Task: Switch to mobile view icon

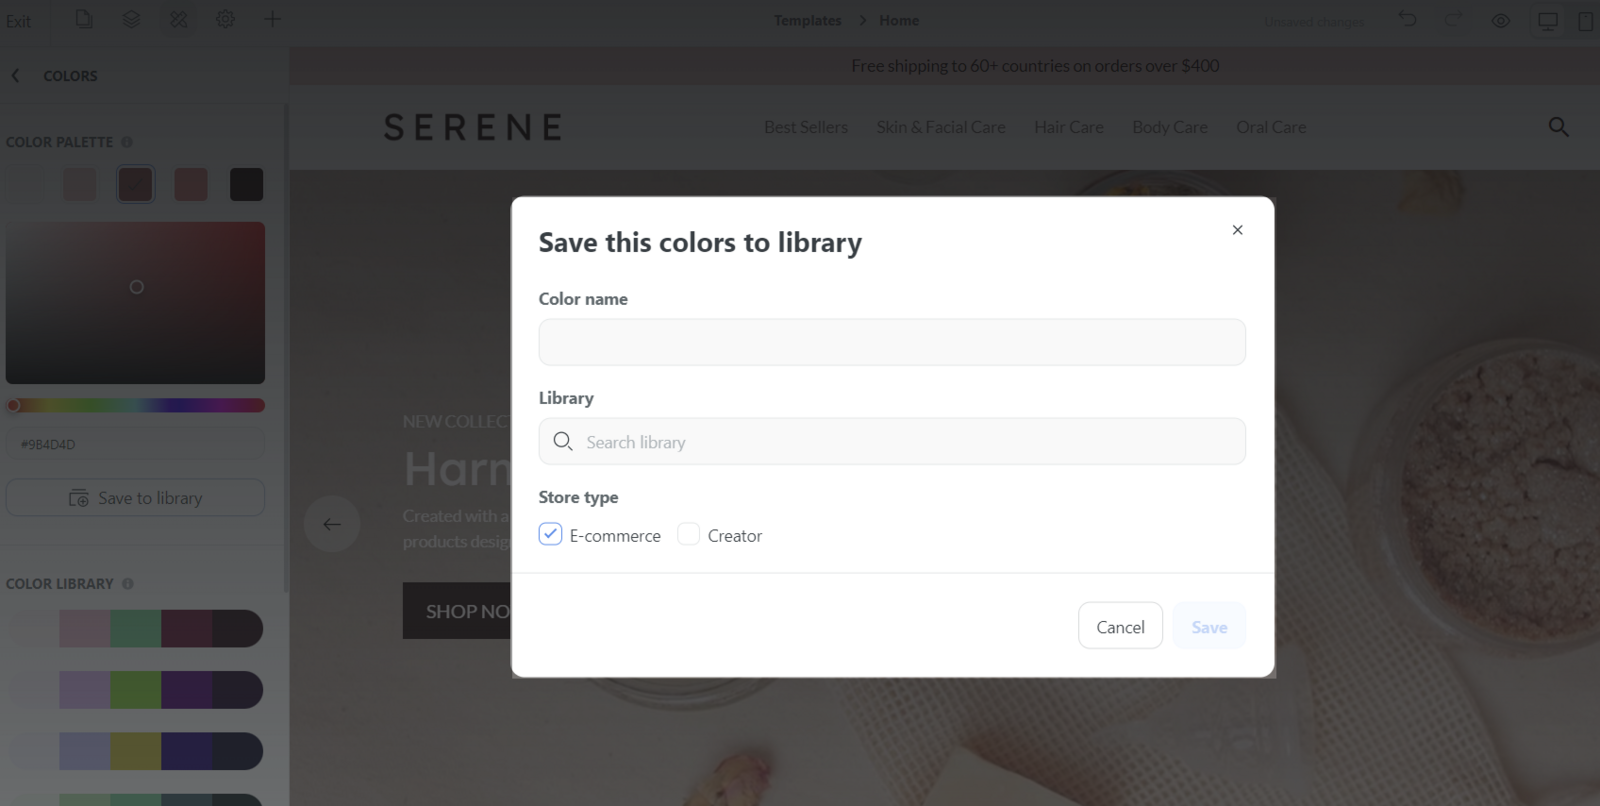Action: coord(1586,20)
